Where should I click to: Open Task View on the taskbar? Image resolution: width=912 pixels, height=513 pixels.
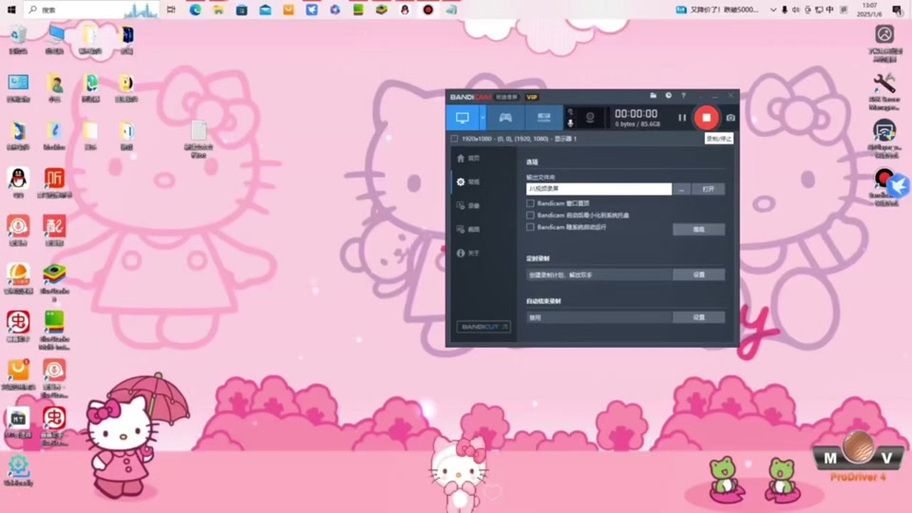point(171,9)
